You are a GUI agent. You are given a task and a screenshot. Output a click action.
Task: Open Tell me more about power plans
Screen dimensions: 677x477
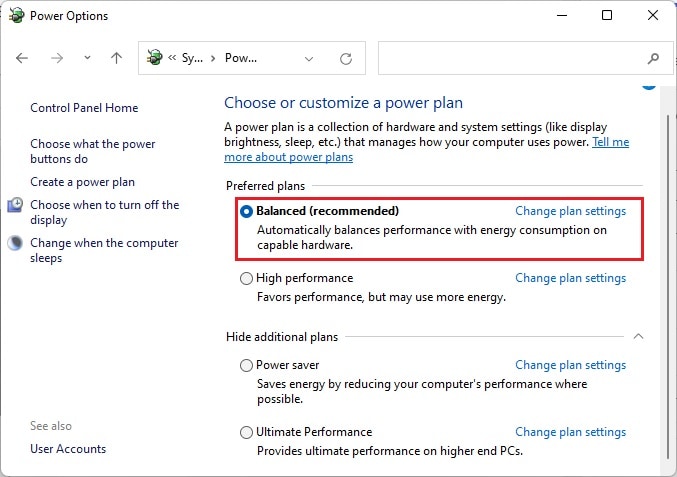click(288, 157)
